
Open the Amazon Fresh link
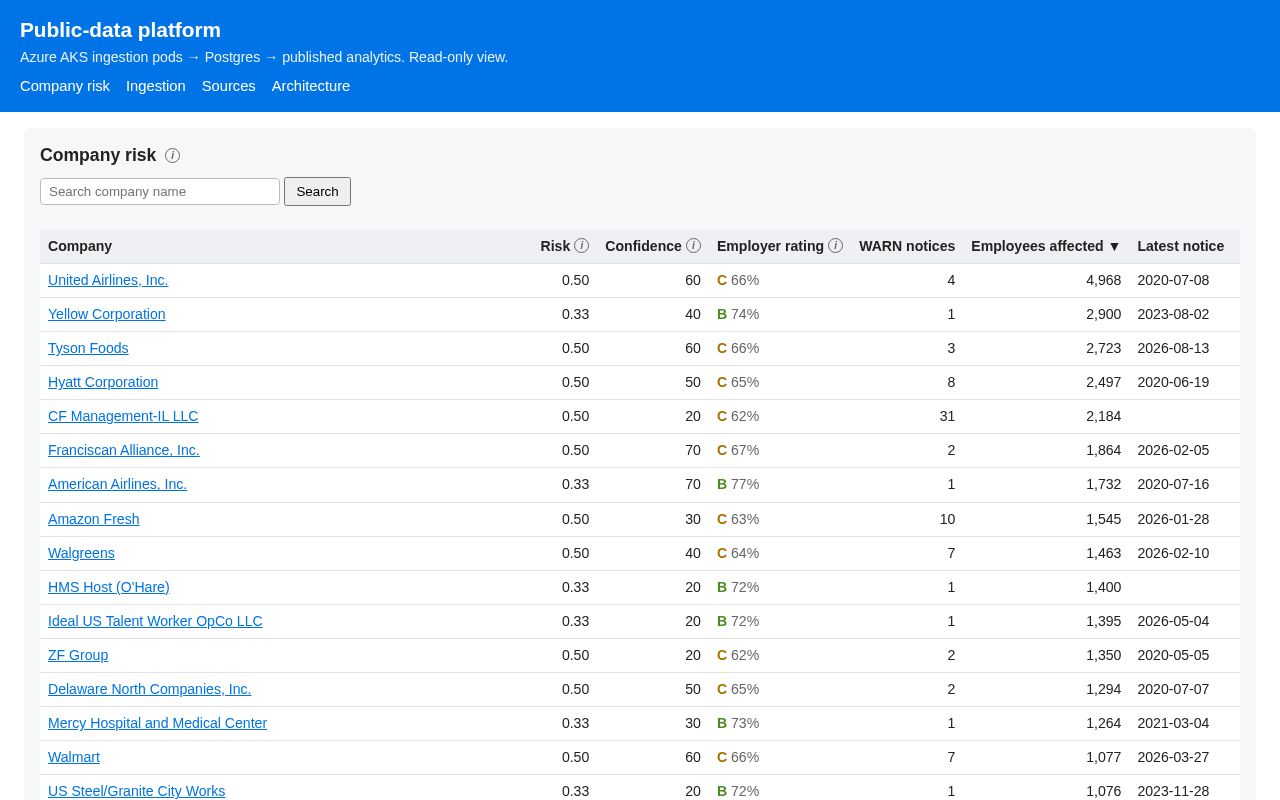(x=94, y=519)
